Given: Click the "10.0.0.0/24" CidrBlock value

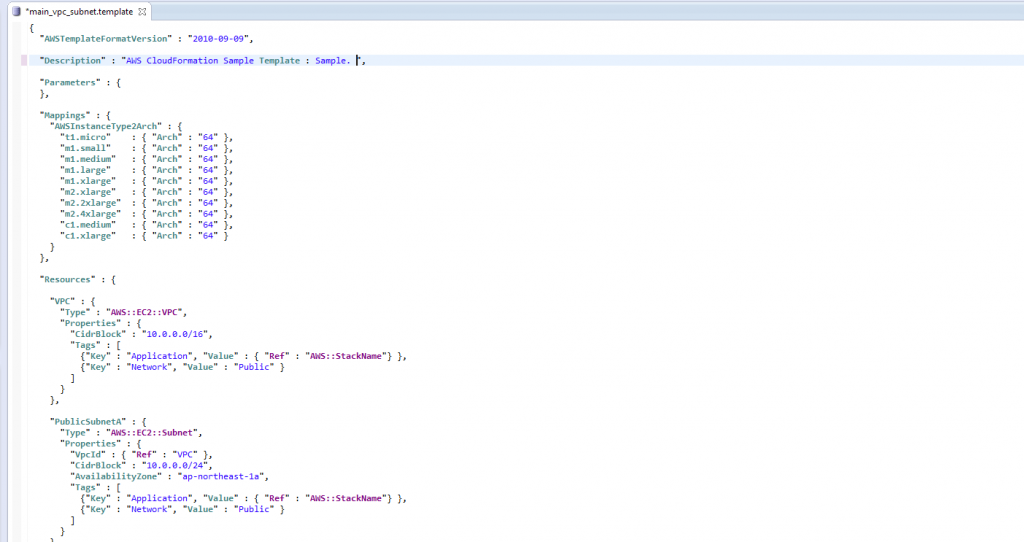Looking at the screenshot, I should point(174,466).
